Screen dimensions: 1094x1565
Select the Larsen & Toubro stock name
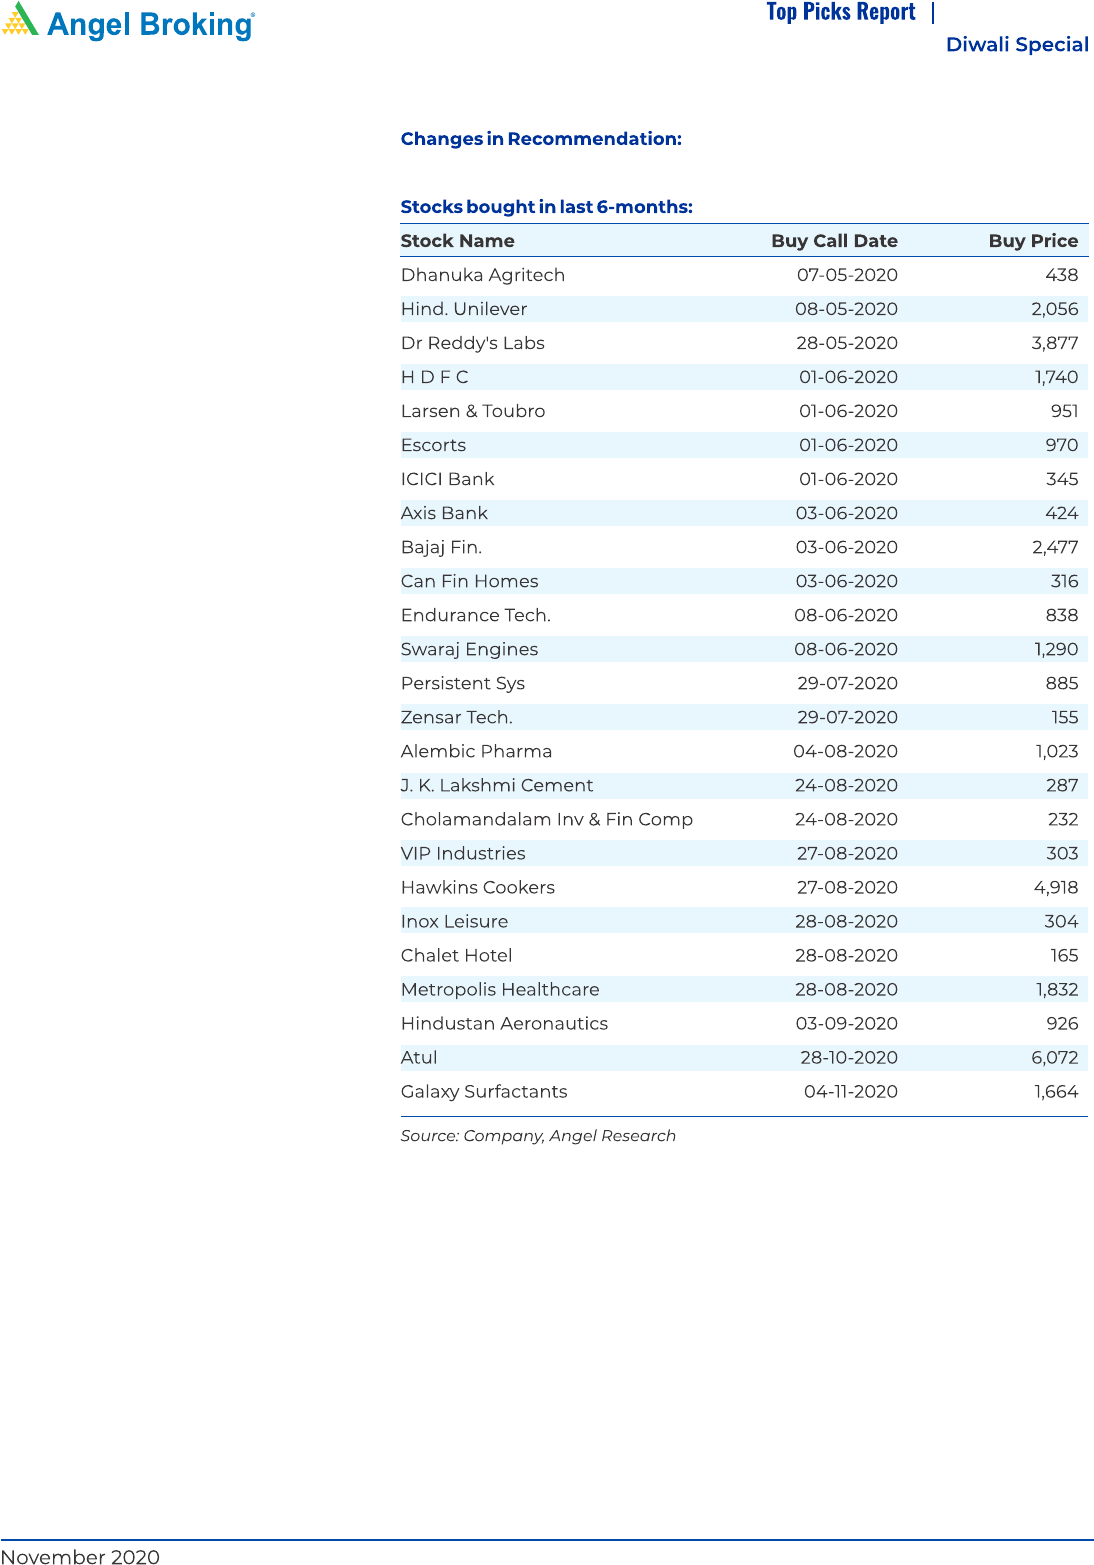click(x=472, y=411)
